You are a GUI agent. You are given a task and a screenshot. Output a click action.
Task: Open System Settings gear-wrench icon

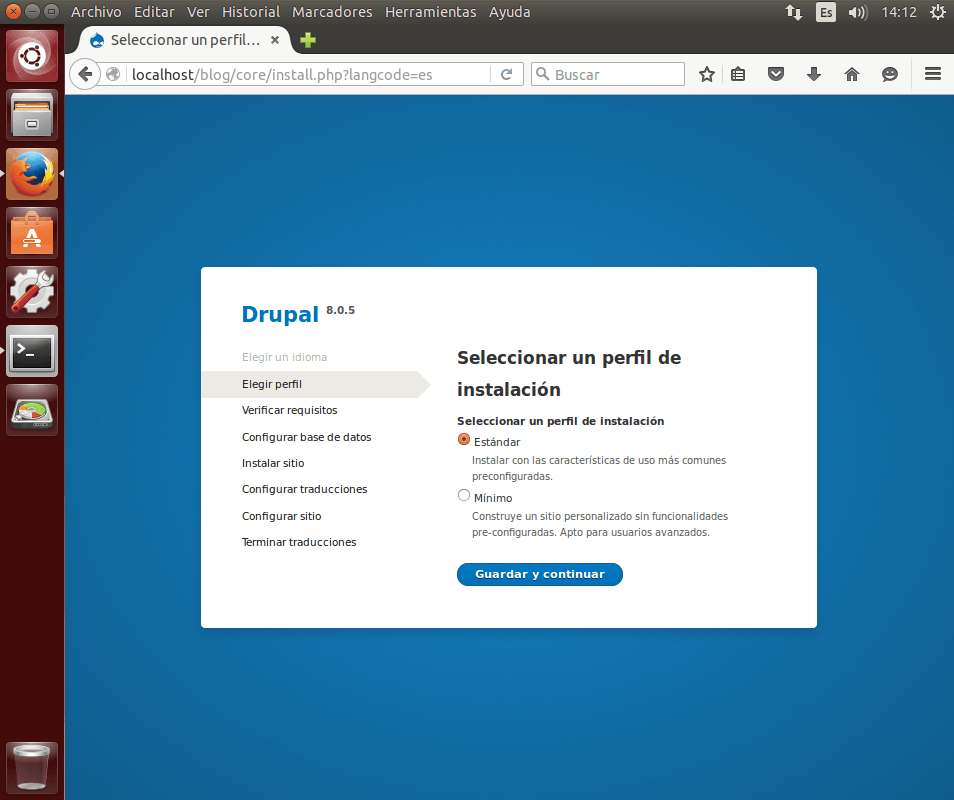click(x=32, y=292)
